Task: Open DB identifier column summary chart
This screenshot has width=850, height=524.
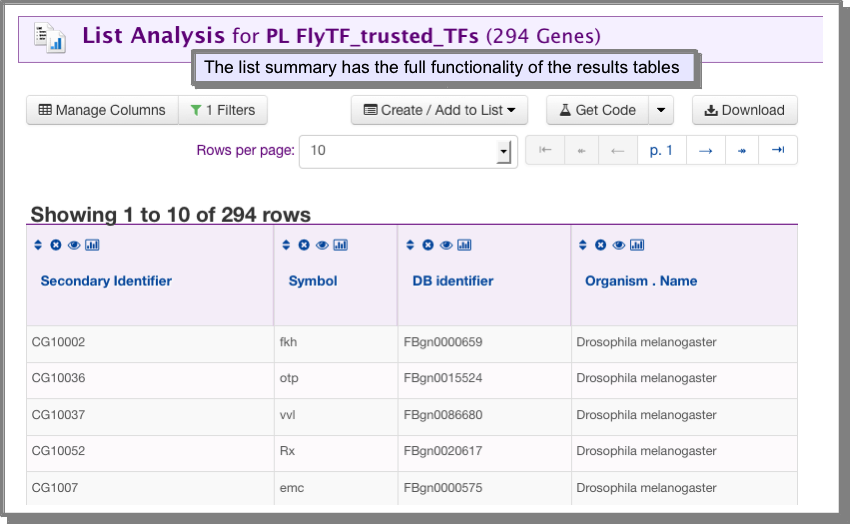Action: coord(465,245)
